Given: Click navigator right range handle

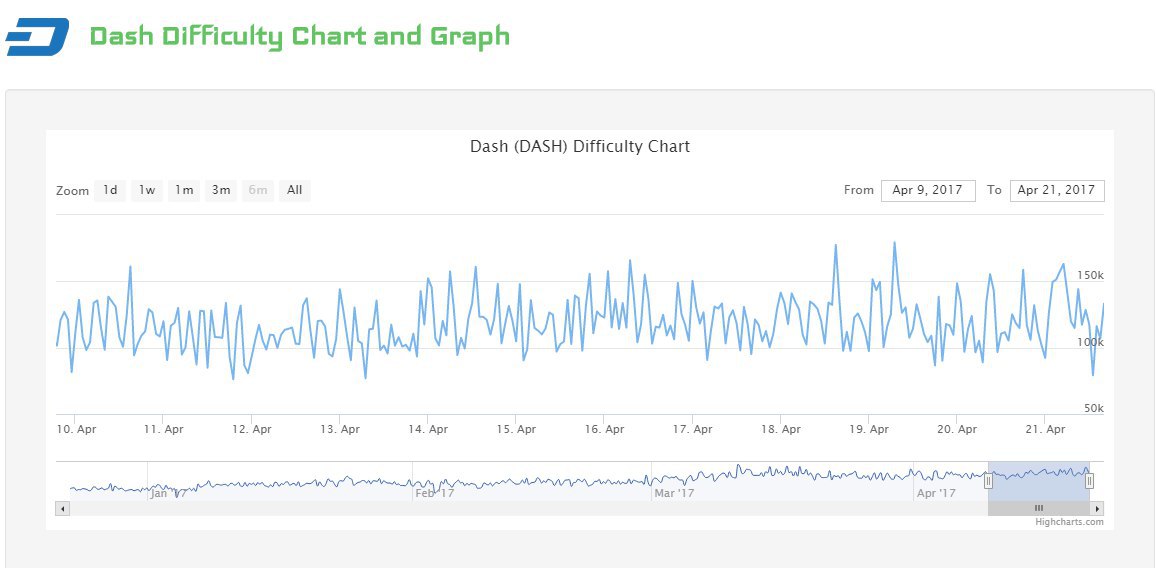Looking at the screenshot, I should 1089,481.
